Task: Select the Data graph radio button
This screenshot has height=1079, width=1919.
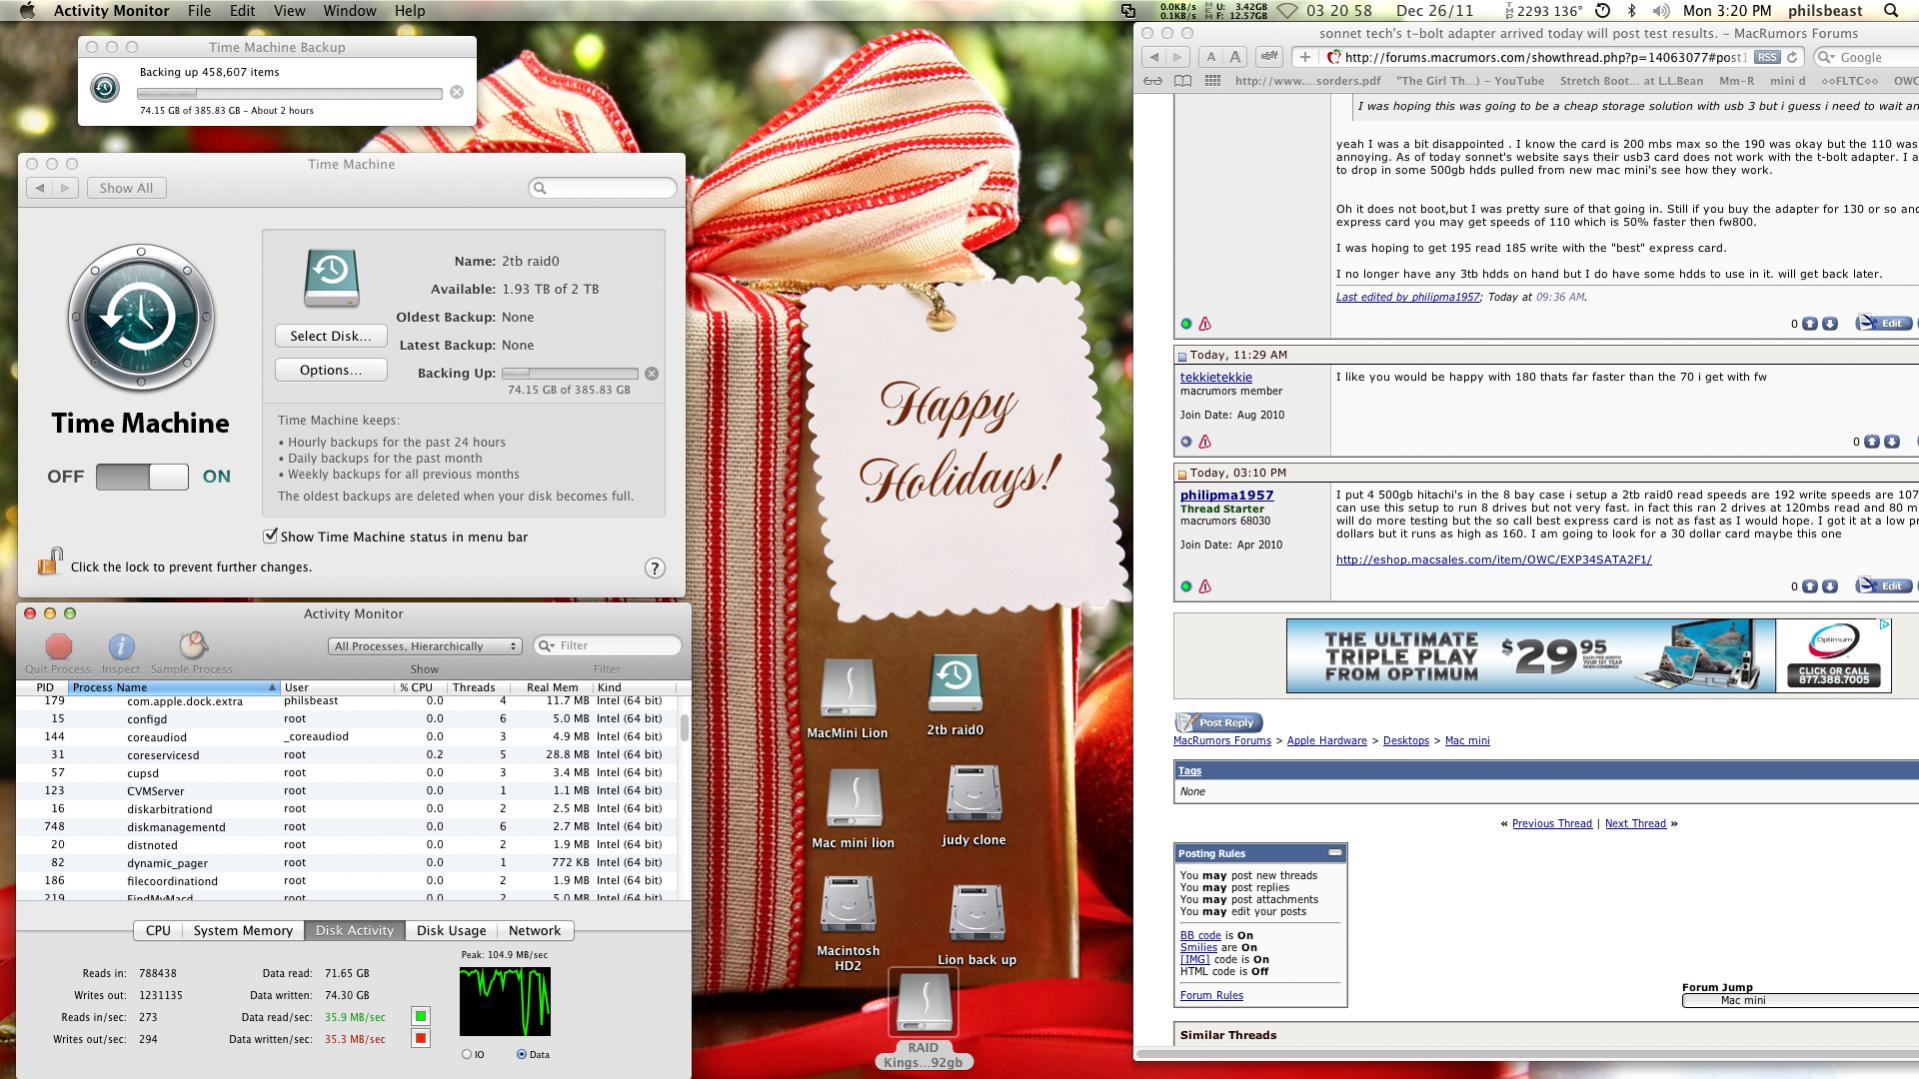Action: tap(521, 1054)
